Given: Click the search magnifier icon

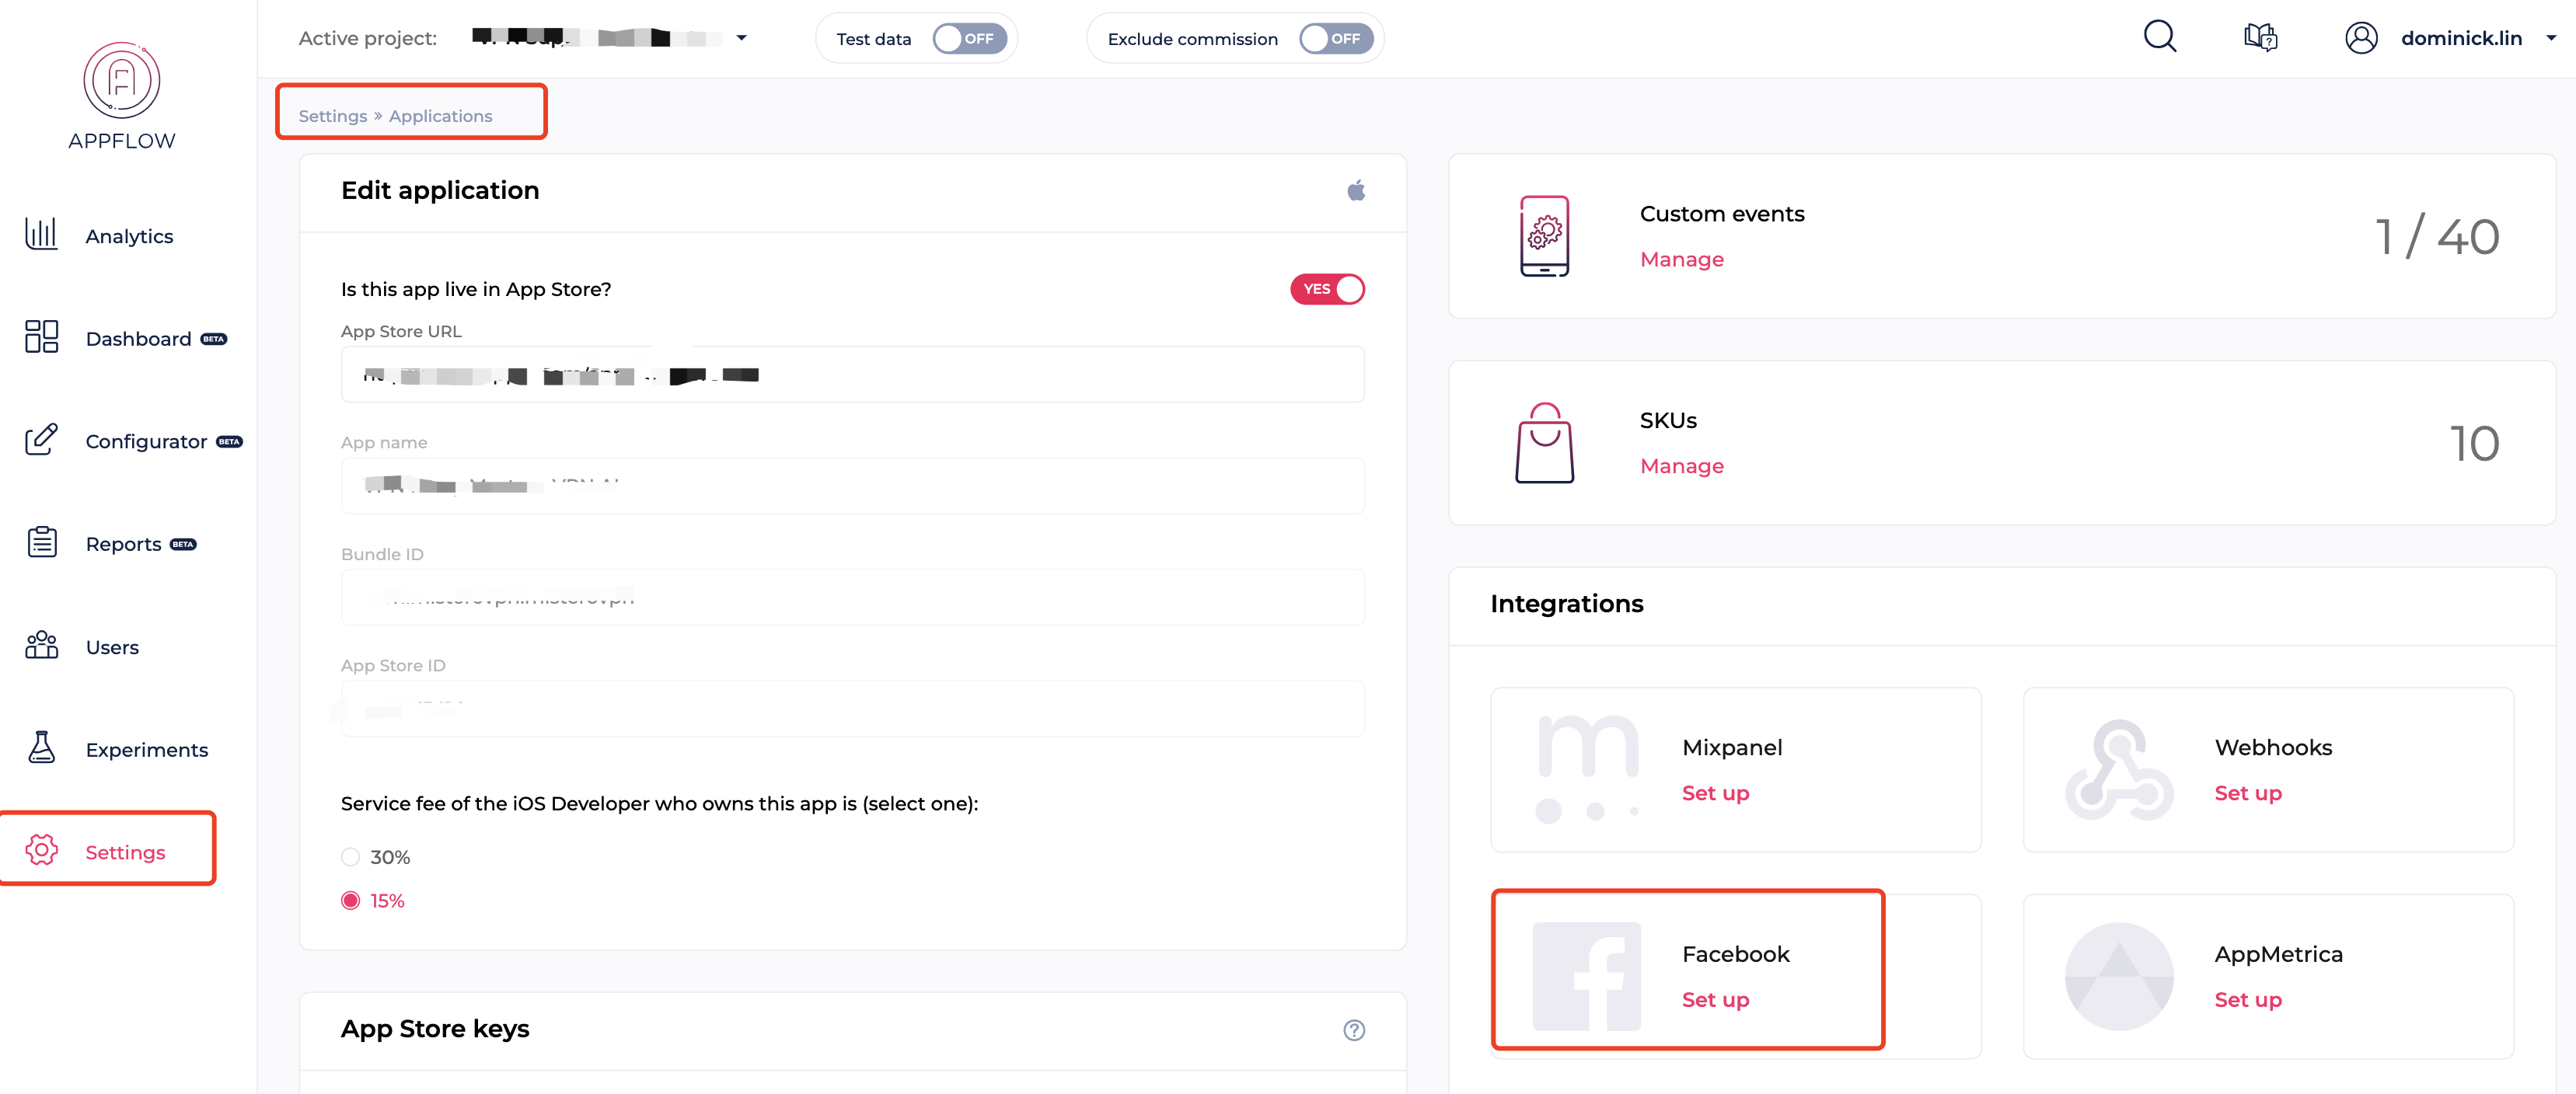Looking at the screenshot, I should pos(2159,37).
